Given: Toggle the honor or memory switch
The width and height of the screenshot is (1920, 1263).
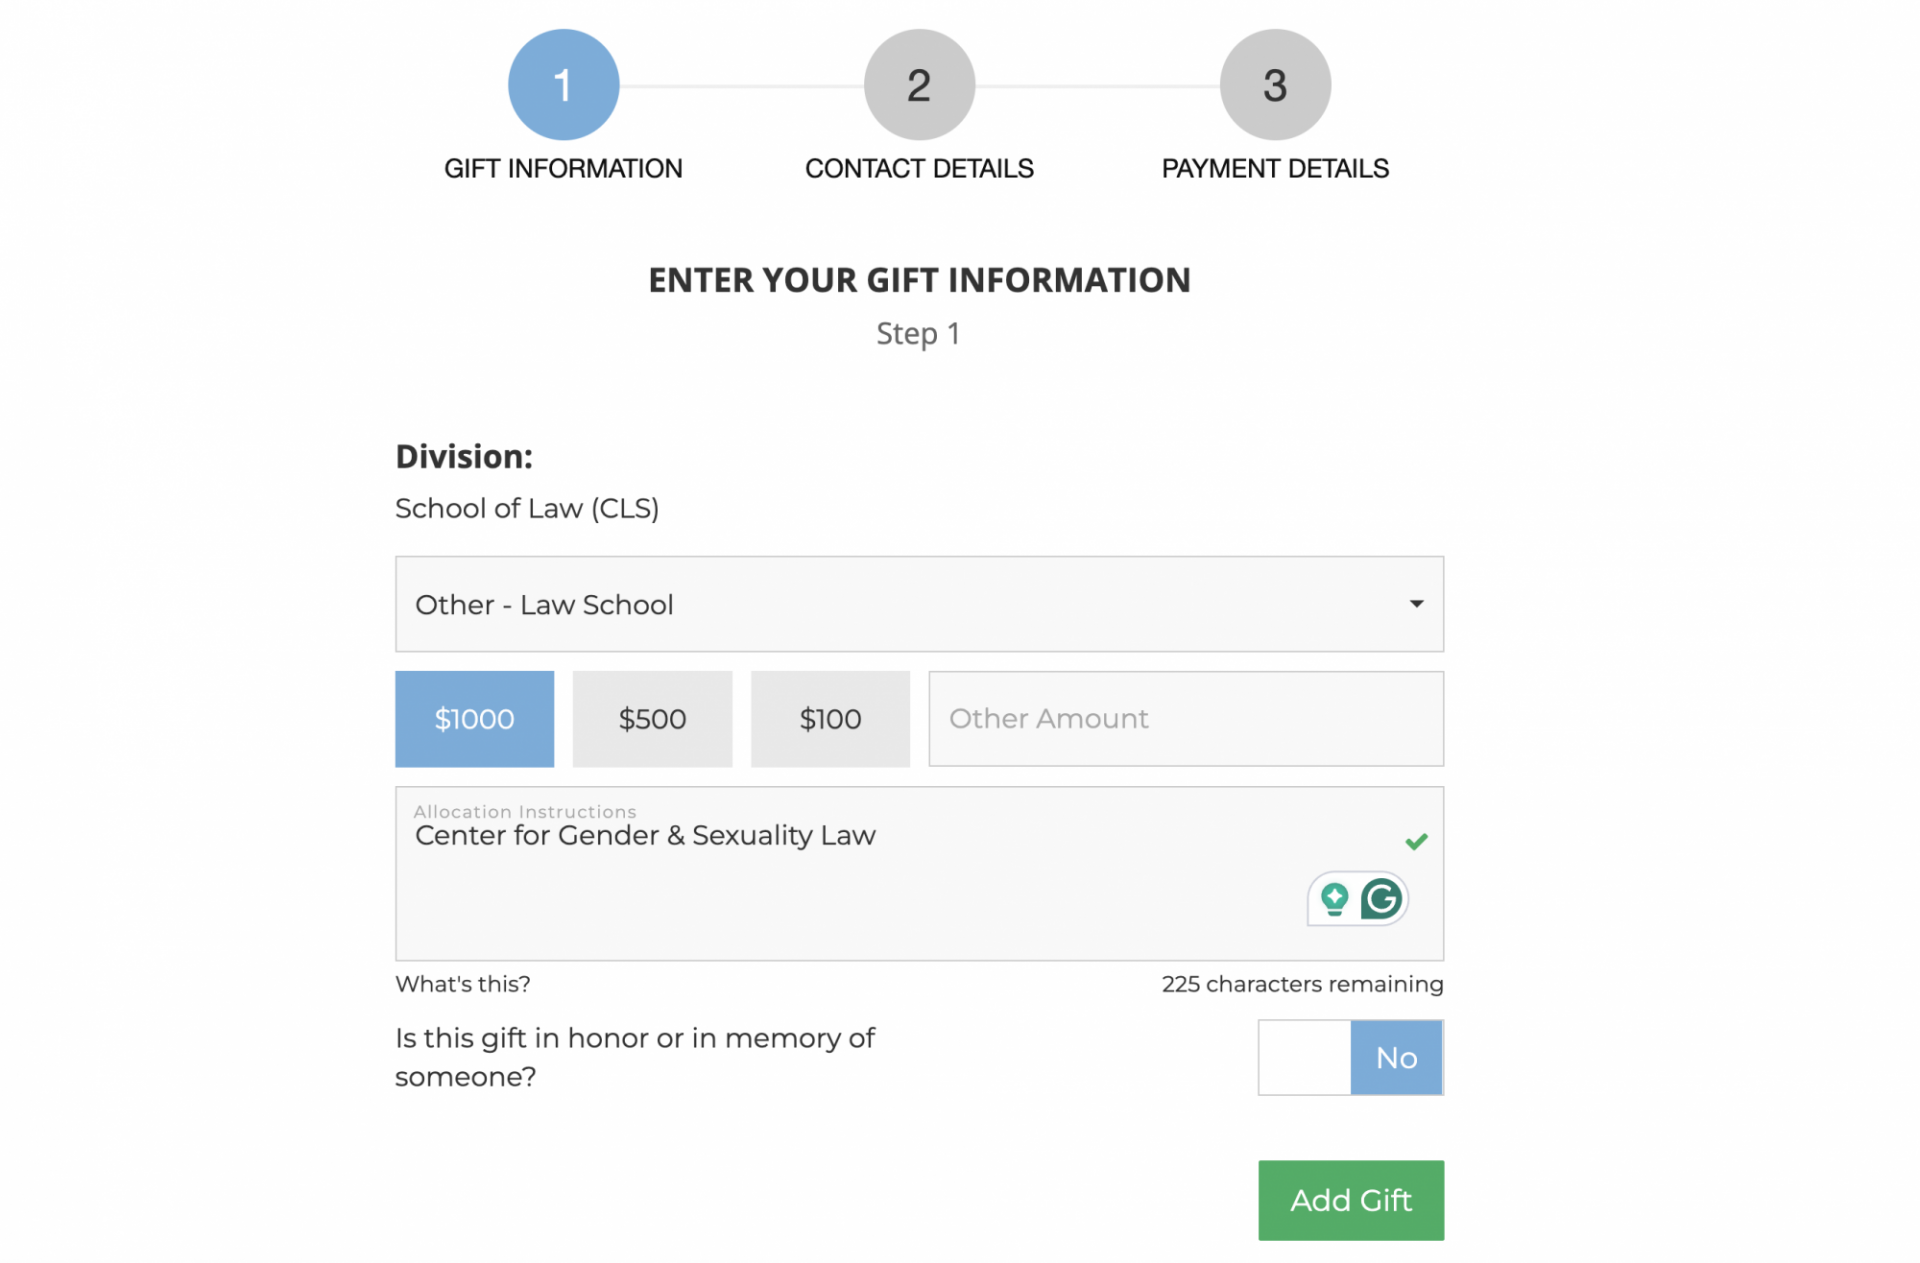Looking at the screenshot, I should point(1350,1057).
